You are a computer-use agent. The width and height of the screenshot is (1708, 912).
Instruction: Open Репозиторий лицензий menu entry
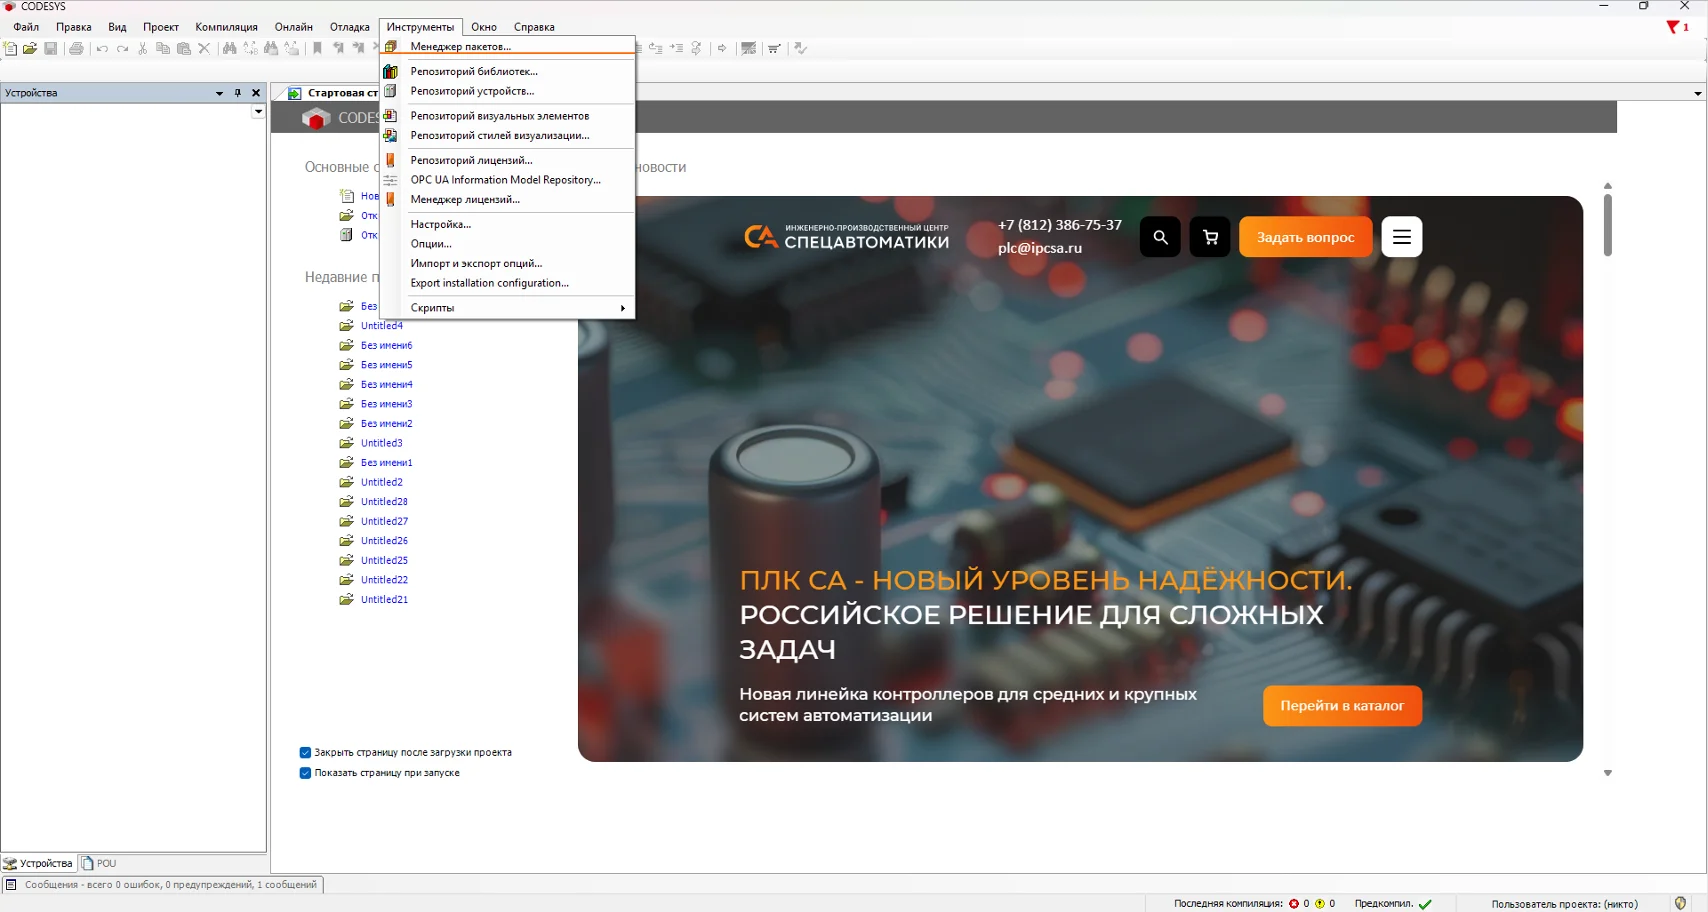(x=508, y=160)
